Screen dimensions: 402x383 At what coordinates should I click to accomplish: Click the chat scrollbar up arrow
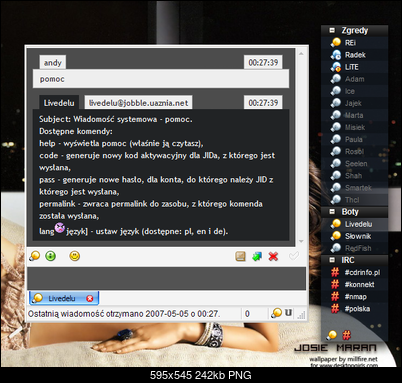click(301, 53)
